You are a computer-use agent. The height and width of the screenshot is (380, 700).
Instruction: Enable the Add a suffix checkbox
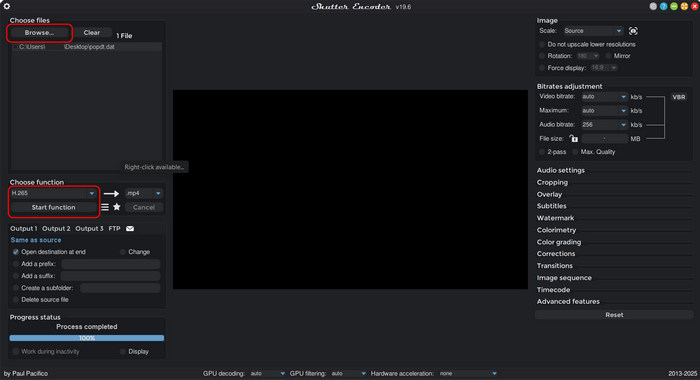[16, 276]
